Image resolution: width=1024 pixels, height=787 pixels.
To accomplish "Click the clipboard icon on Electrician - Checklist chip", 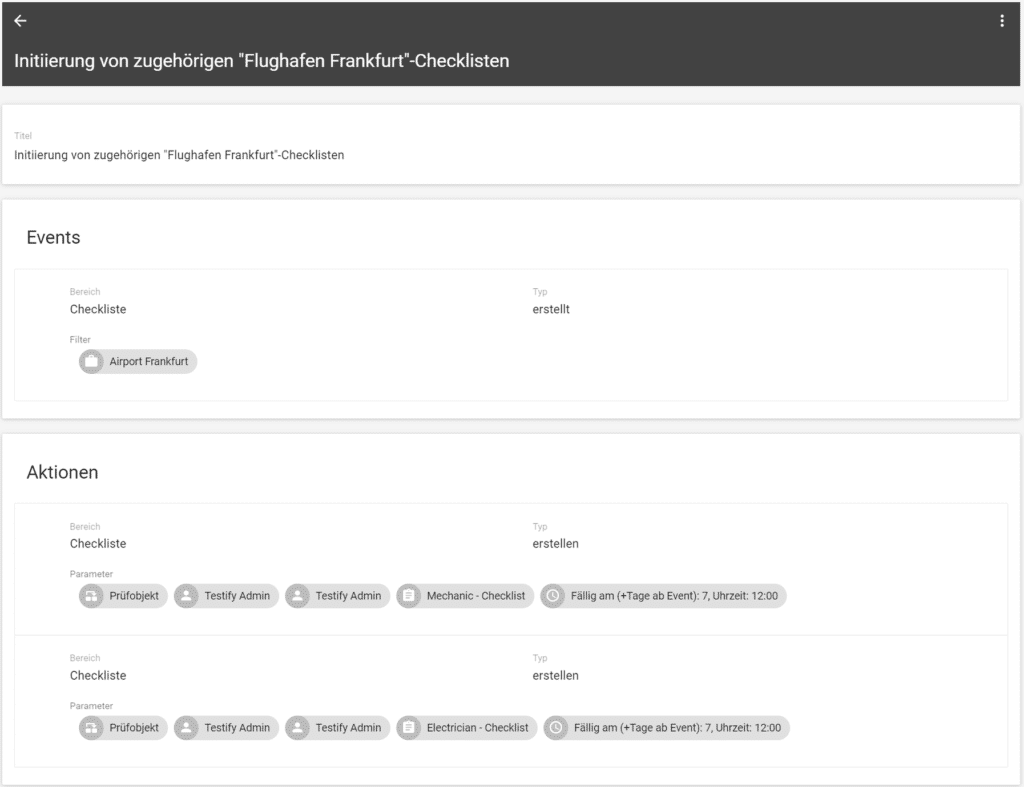I will [x=409, y=728].
